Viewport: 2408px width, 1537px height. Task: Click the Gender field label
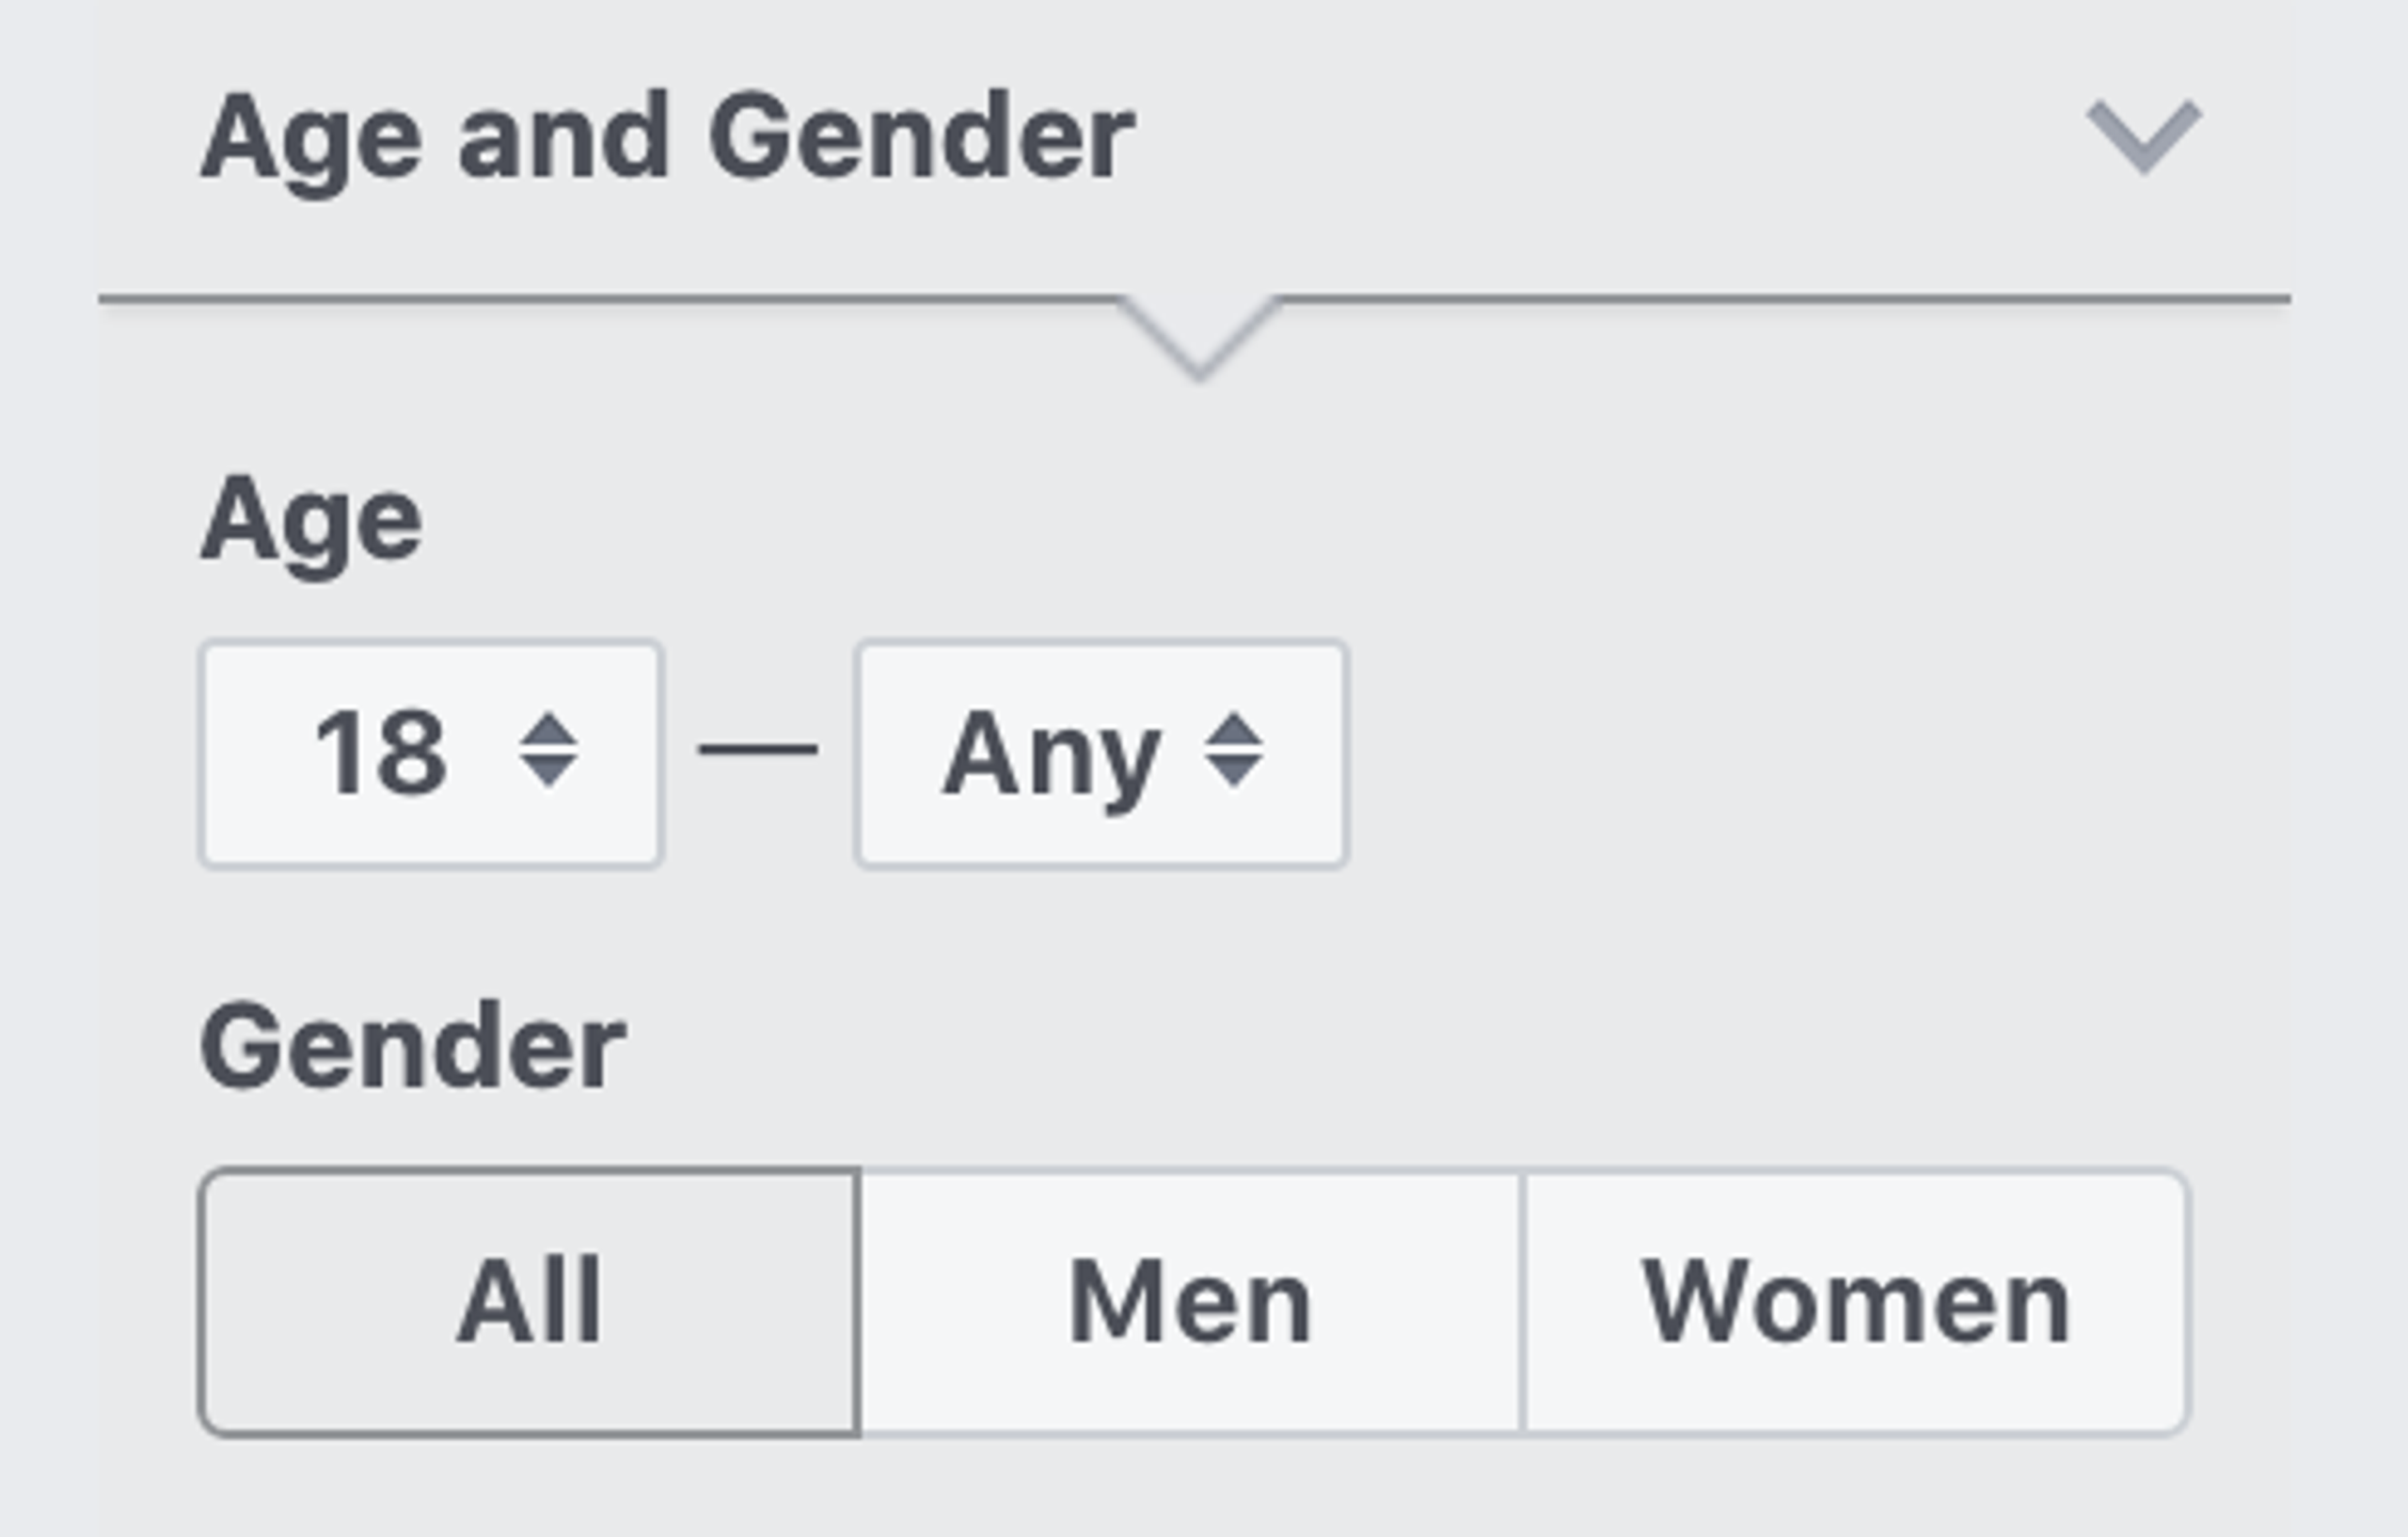coord(413,1046)
